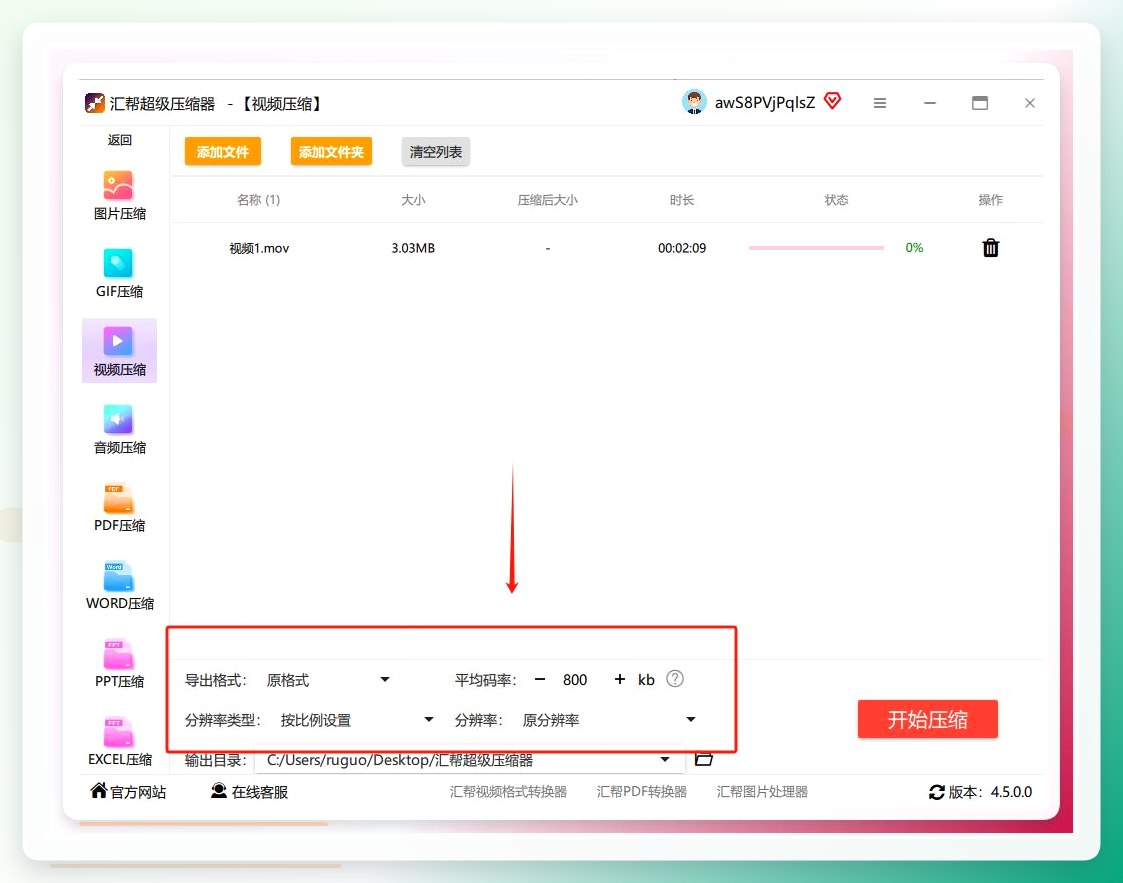1123x883 pixels.
Task: Delete 视频1.mov with the trash icon
Action: tap(991, 248)
